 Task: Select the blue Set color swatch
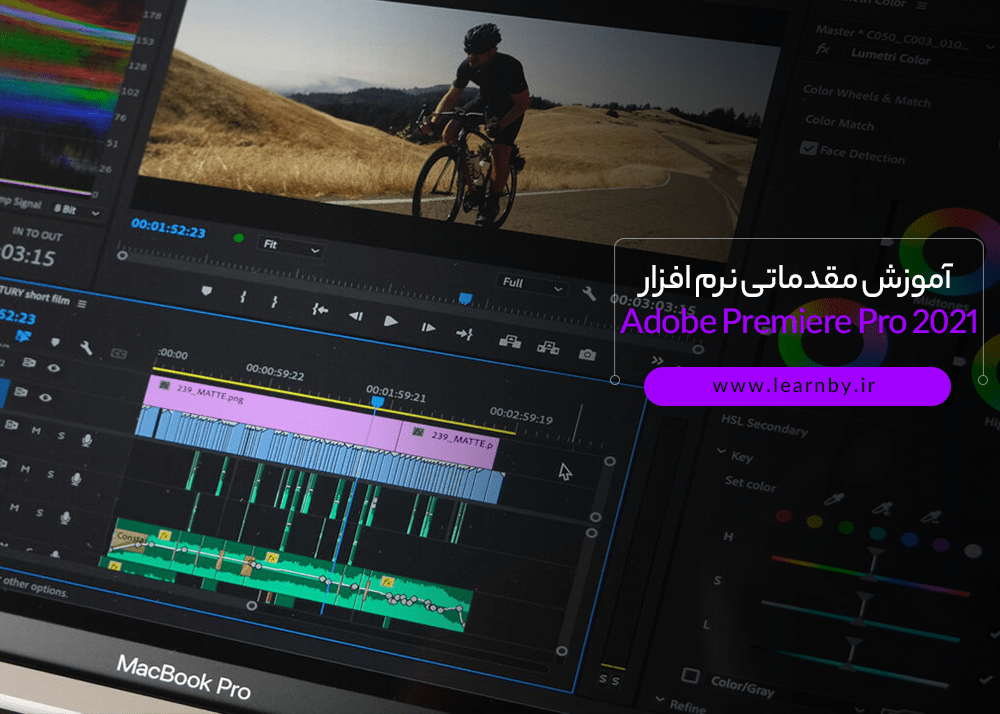(x=909, y=539)
